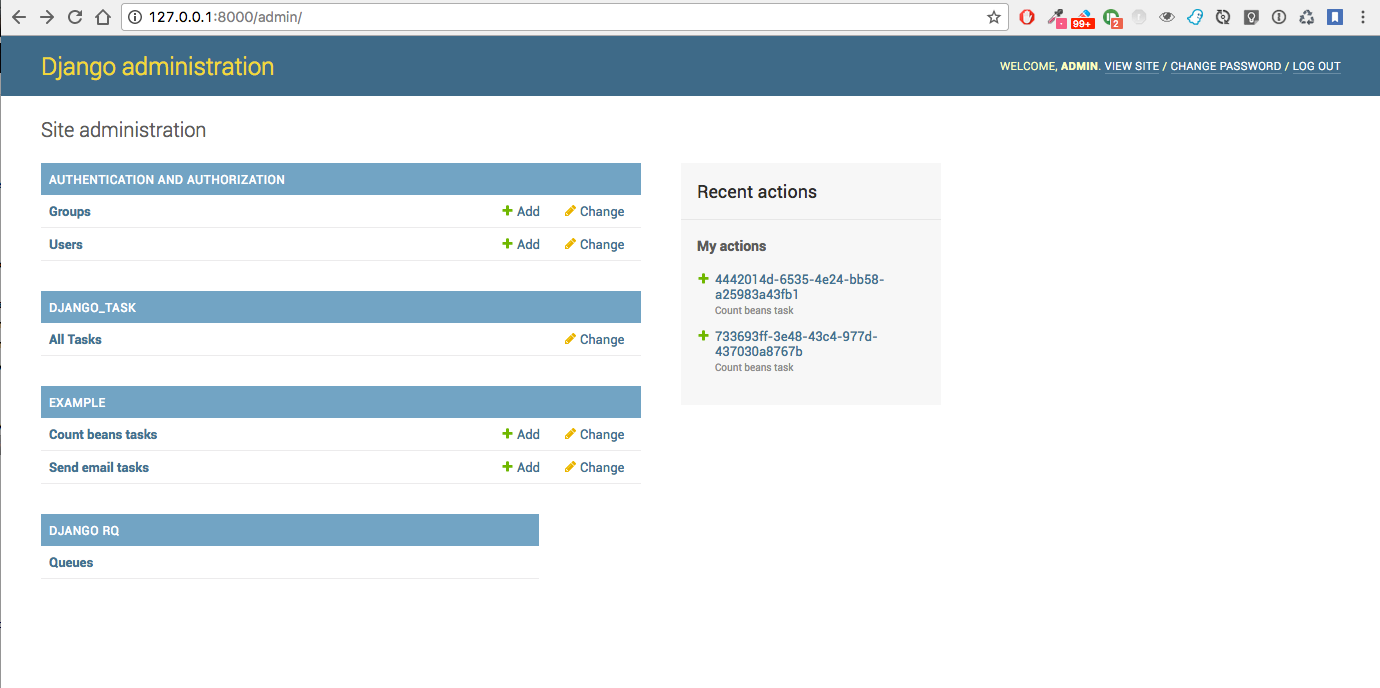Click Add text for Groups
Screen dimensions: 1380x688
pos(528,211)
